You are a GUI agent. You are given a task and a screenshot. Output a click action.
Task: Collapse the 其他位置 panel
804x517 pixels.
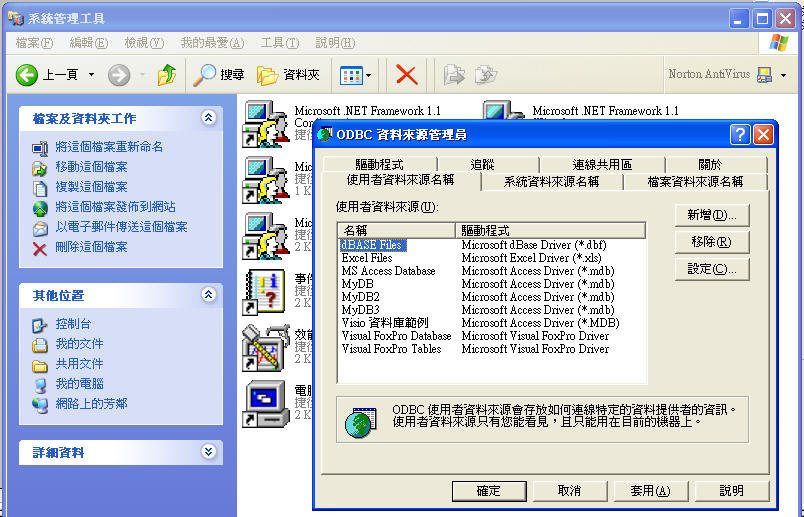click(208, 295)
